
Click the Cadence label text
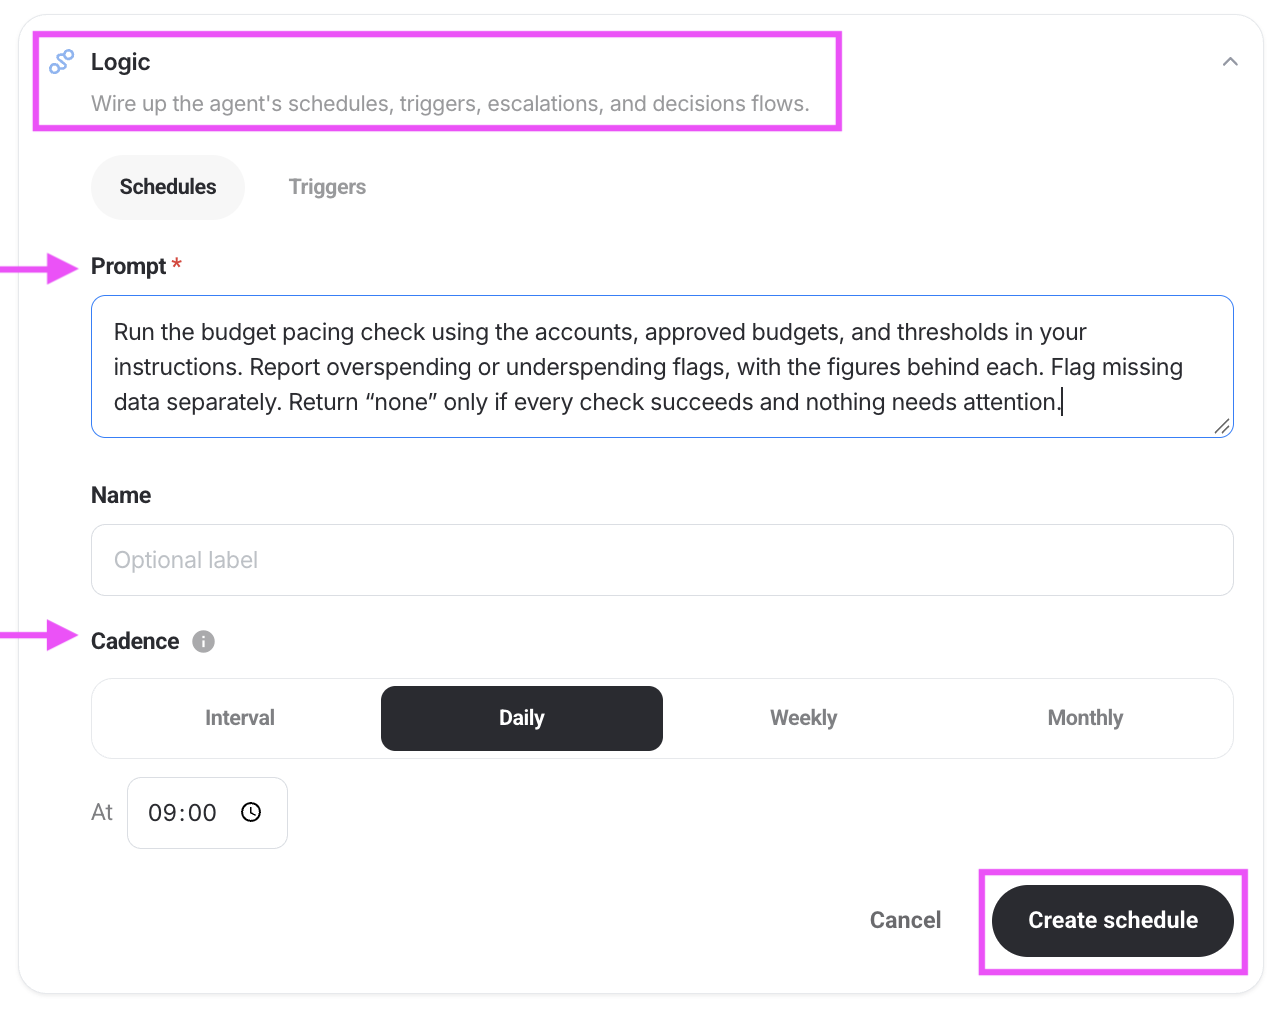click(135, 641)
